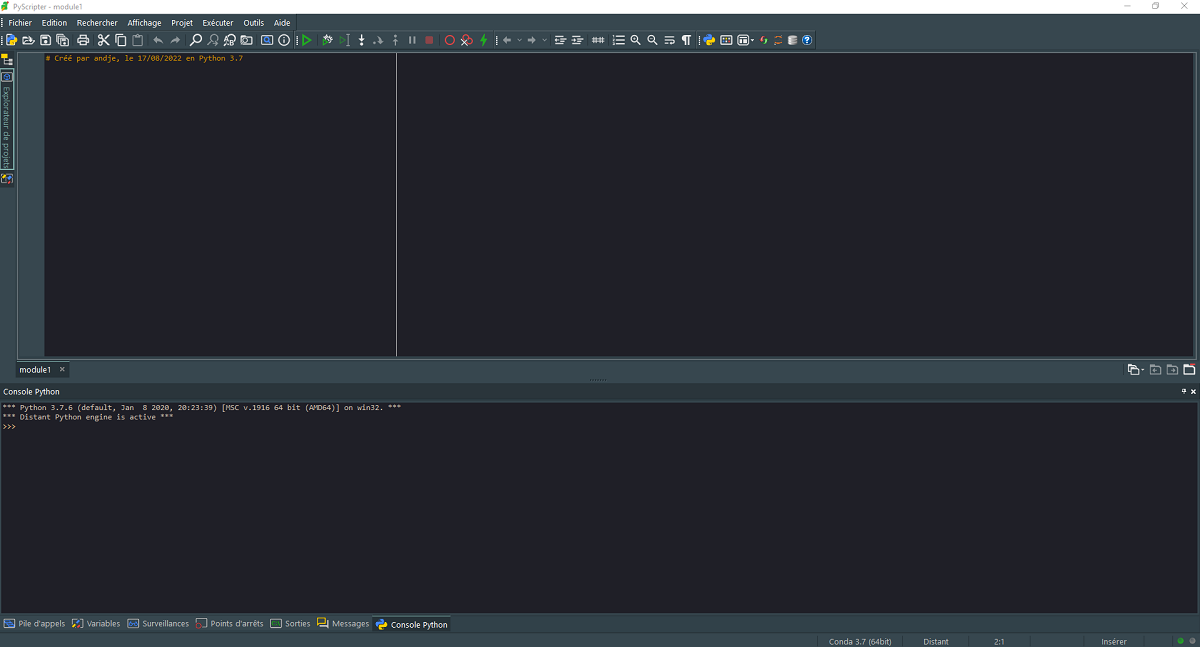Open the Python versions icon
This screenshot has height=647, width=1200.
(709, 40)
